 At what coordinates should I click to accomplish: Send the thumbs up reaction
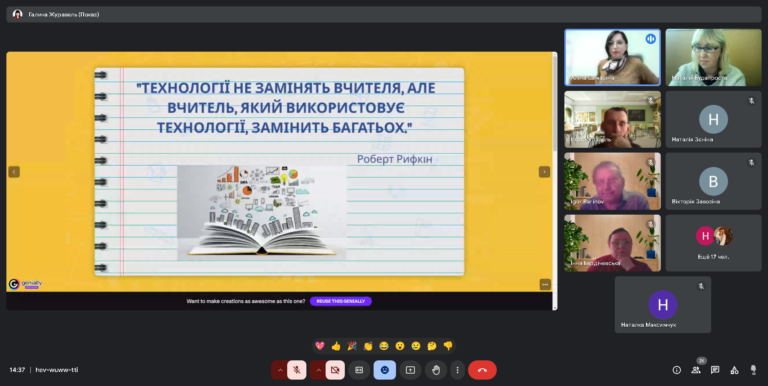point(336,346)
